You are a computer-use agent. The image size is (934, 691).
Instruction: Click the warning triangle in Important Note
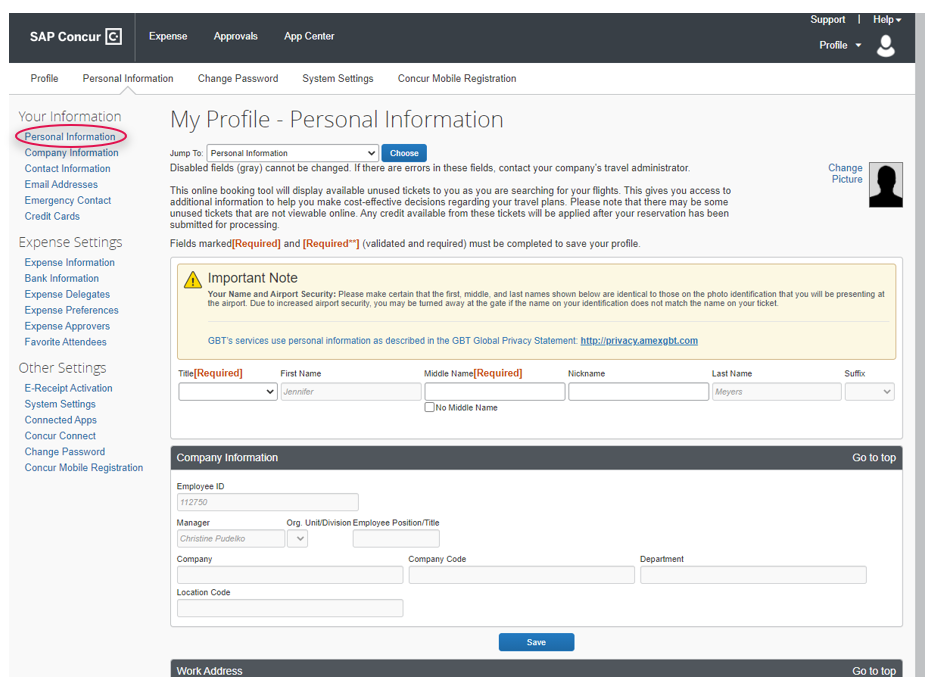[192, 281]
